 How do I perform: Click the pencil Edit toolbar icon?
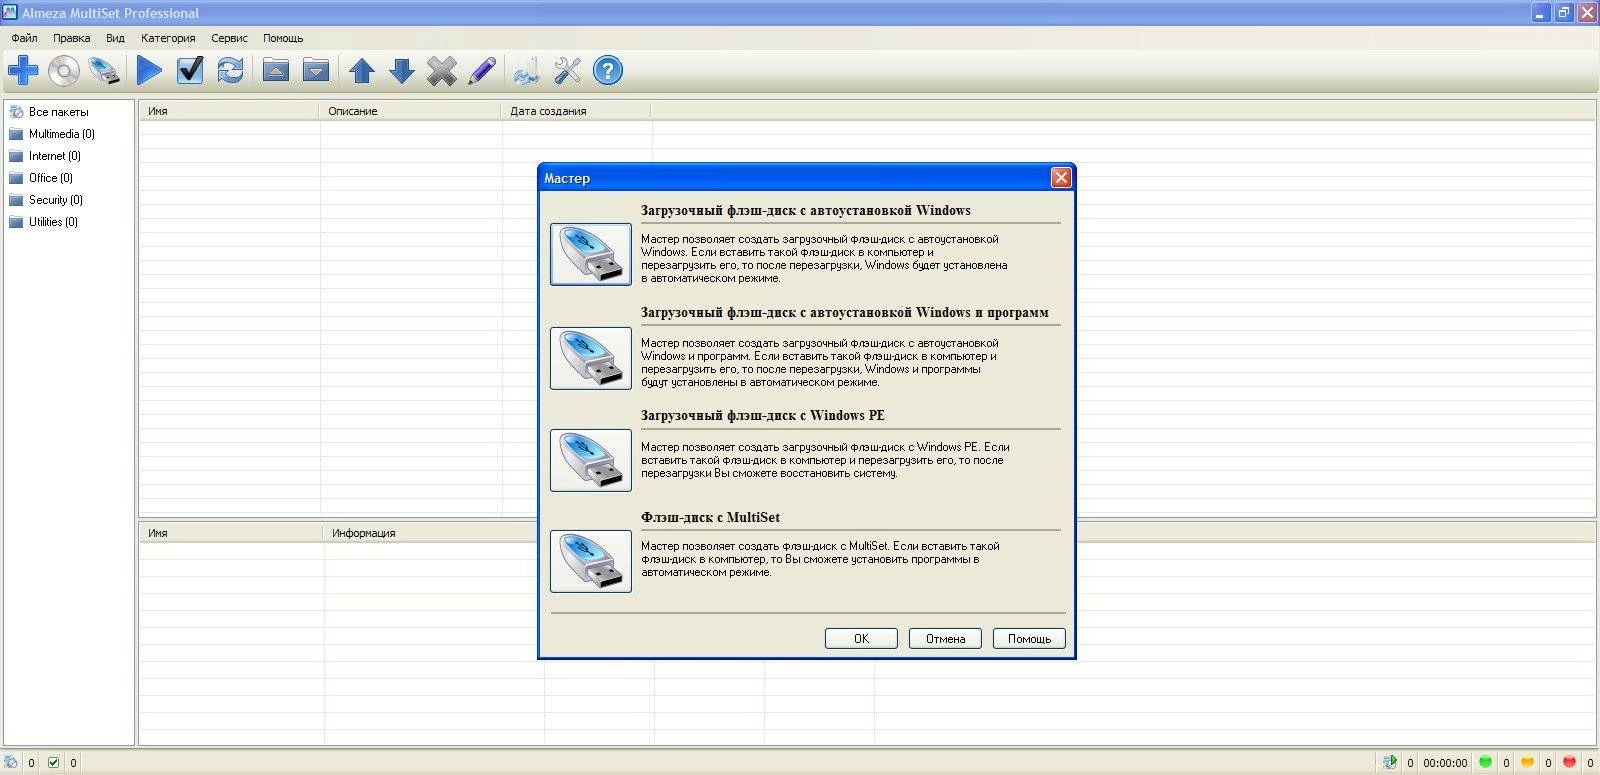pyautogui.click(x=482, y=71)
